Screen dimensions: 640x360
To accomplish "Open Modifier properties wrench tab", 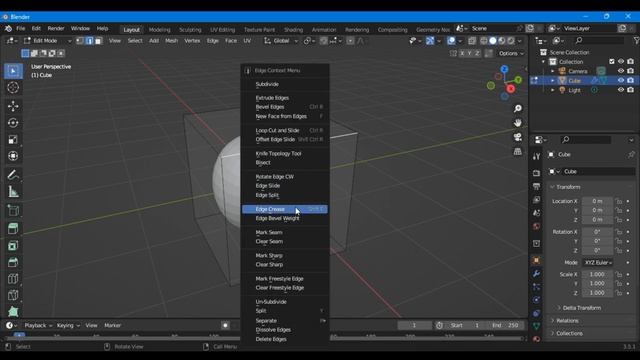I will [536, 273].
